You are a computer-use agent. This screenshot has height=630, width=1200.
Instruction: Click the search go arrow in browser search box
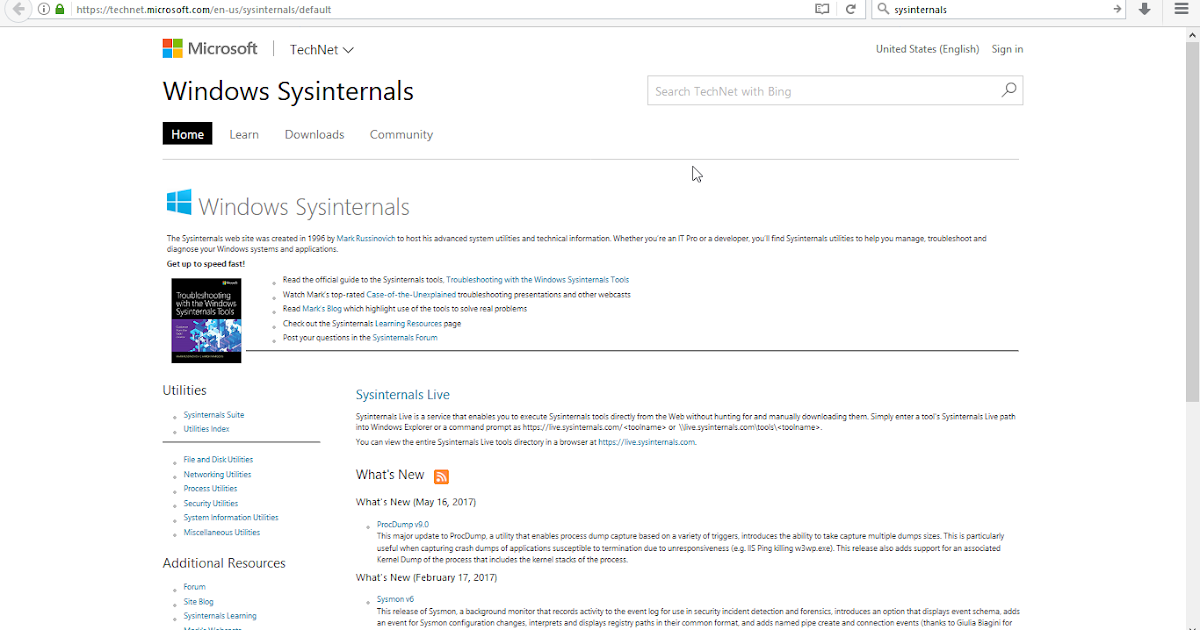[1118, 9]
